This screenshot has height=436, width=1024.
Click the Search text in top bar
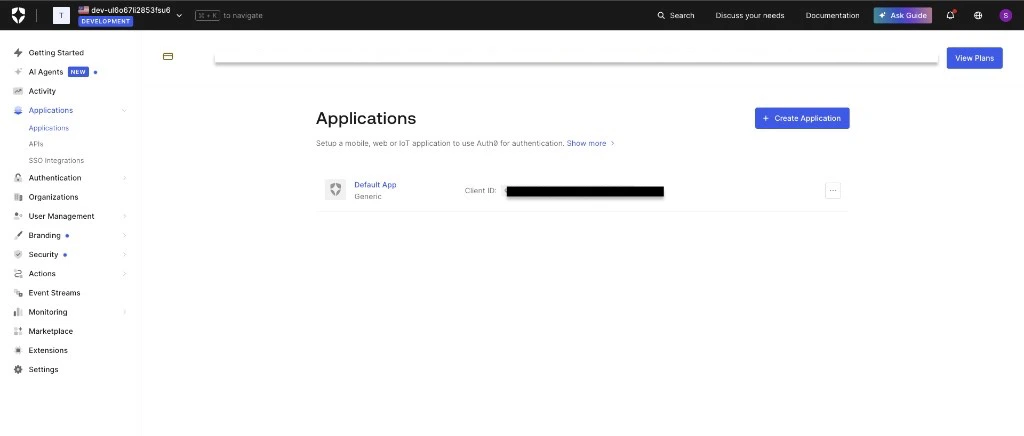click(x=682, y=15)
